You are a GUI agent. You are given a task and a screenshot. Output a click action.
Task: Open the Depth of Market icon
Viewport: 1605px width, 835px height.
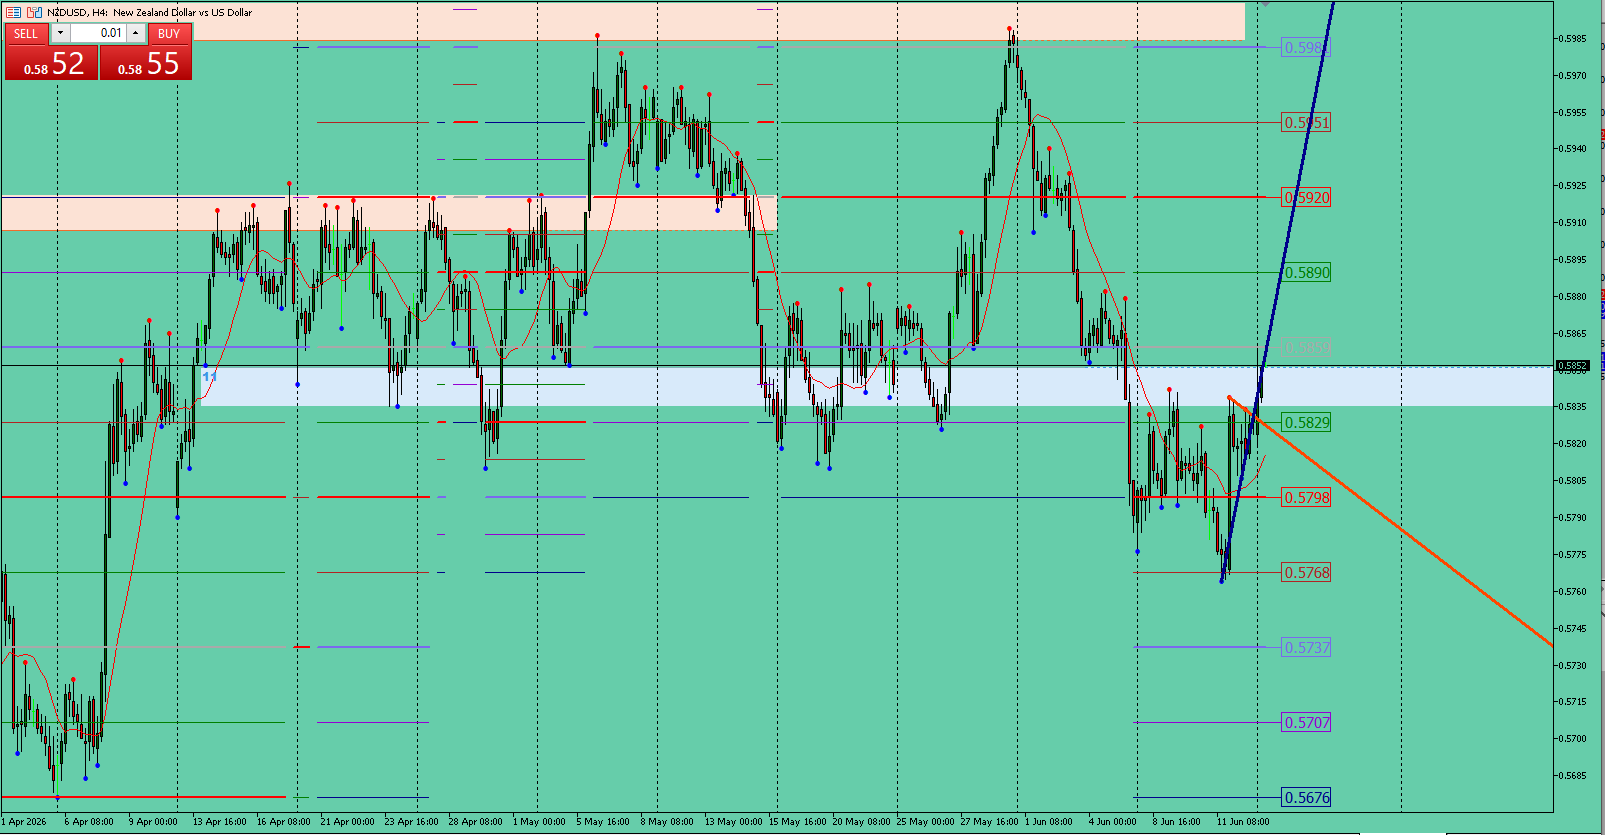coord(35,12)
